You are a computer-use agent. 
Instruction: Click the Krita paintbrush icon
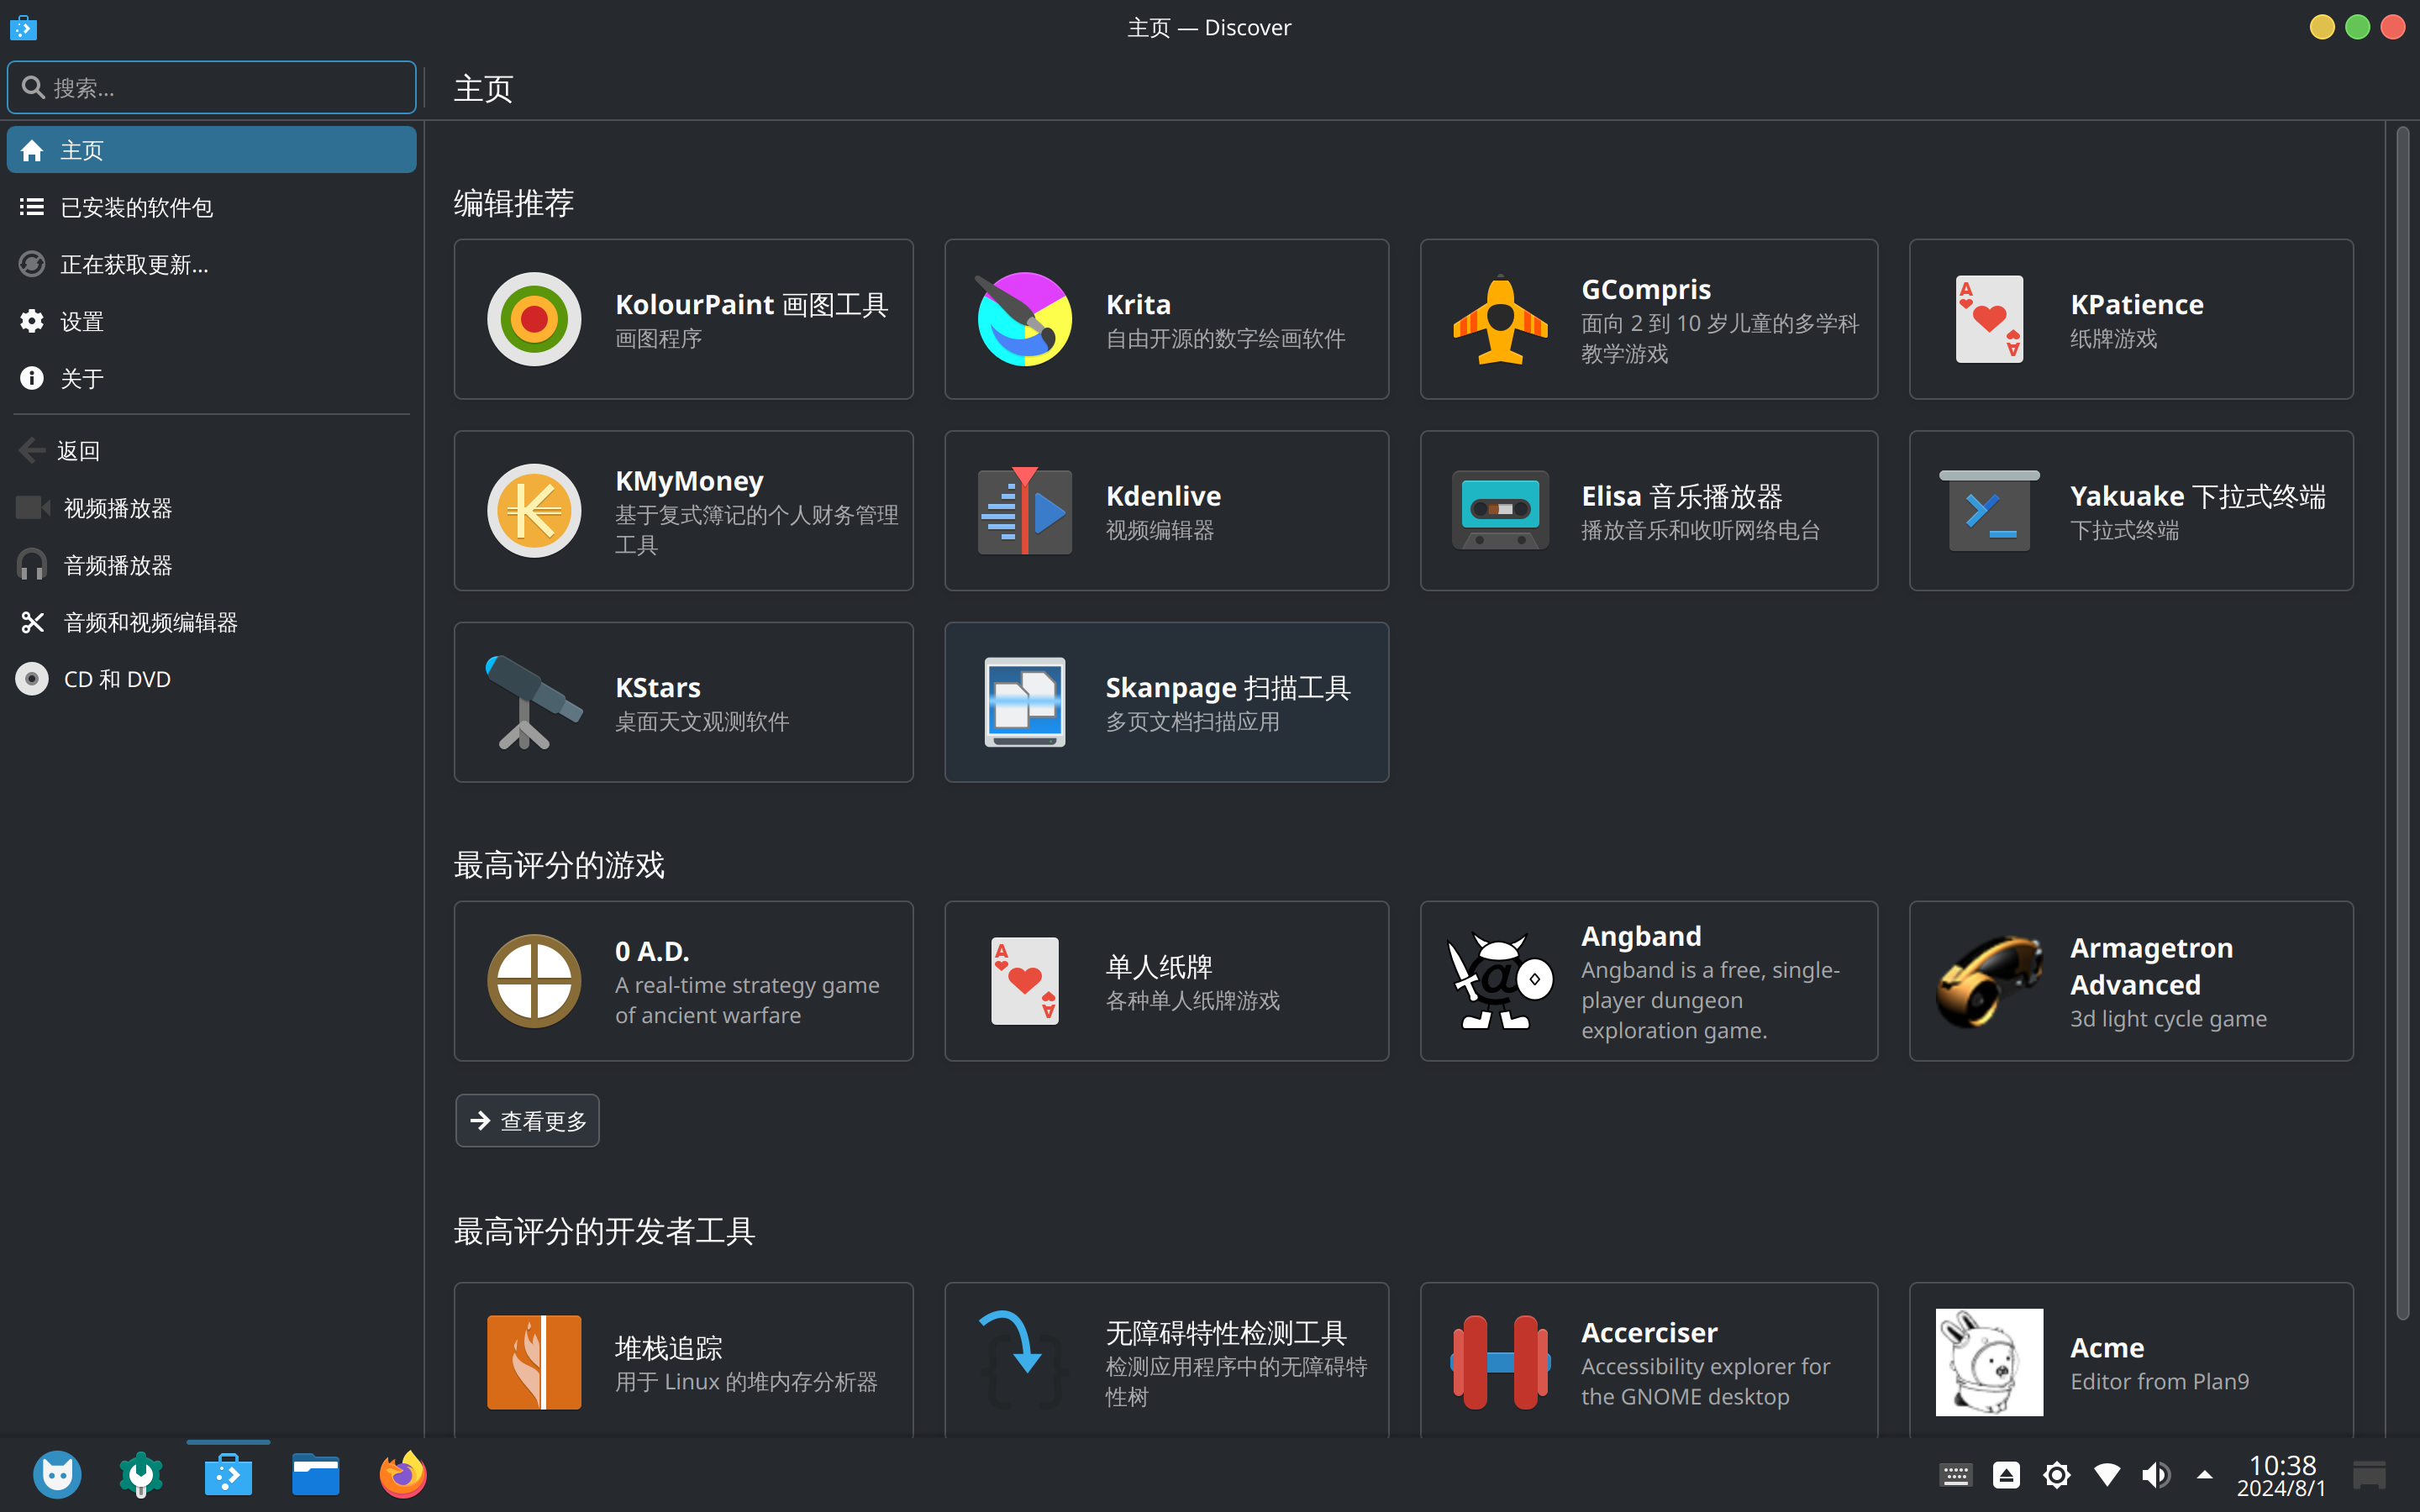point(1024,319)
